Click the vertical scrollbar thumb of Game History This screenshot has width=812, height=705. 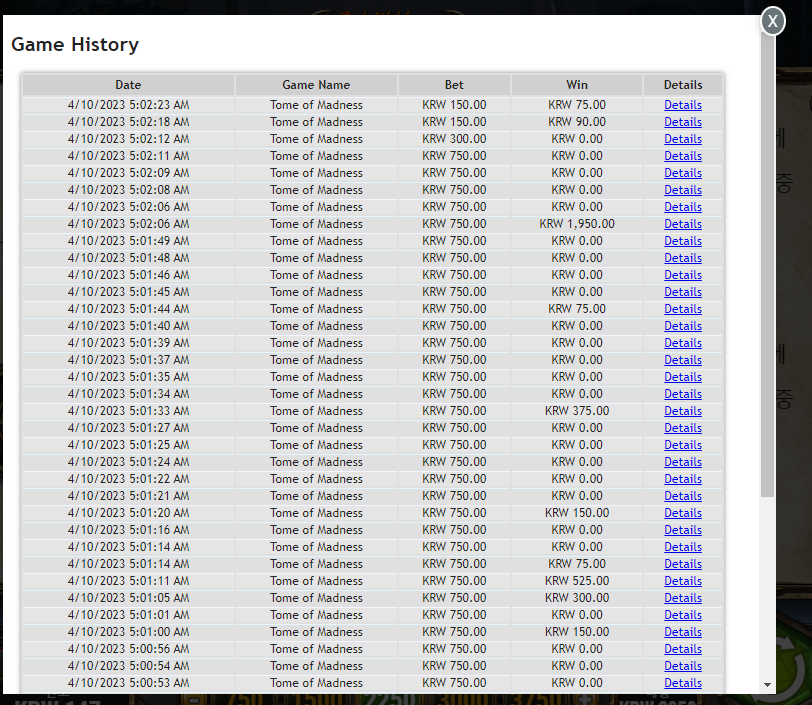(x=767, y=264)
